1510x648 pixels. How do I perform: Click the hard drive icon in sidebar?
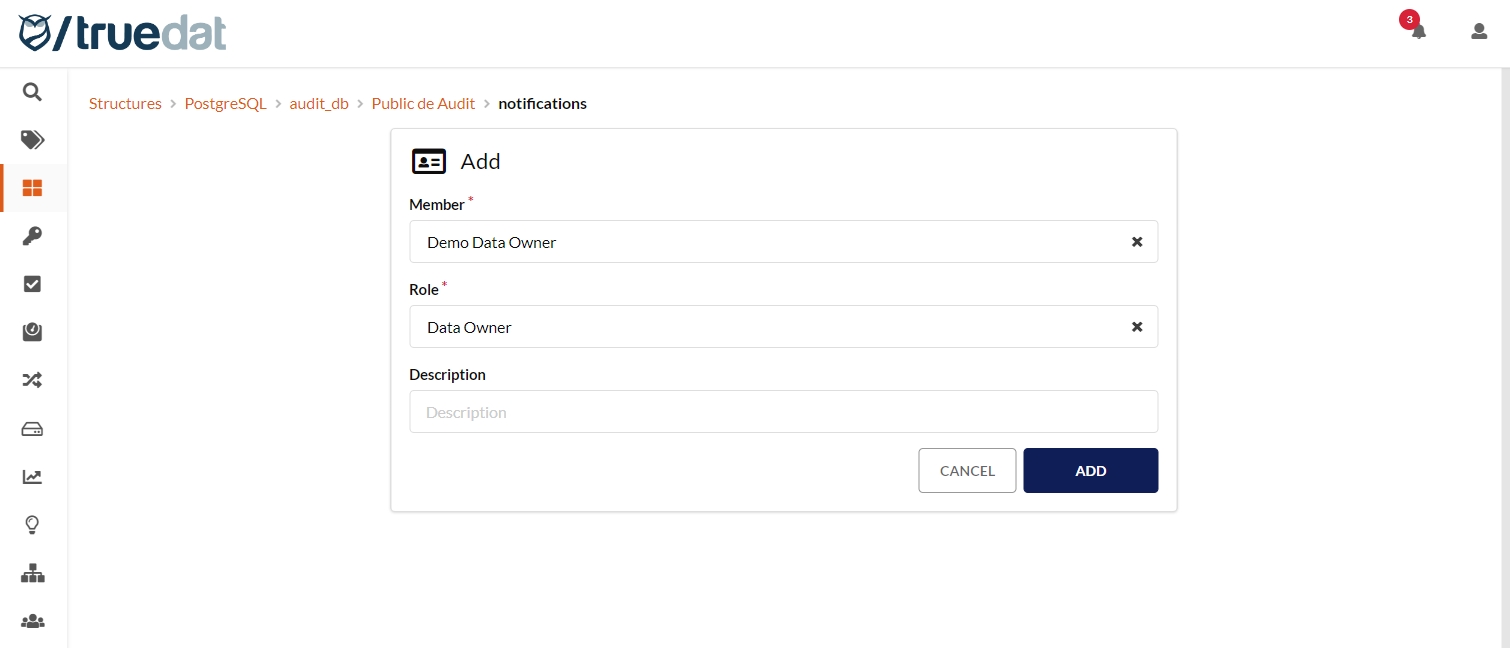point(32,429)
